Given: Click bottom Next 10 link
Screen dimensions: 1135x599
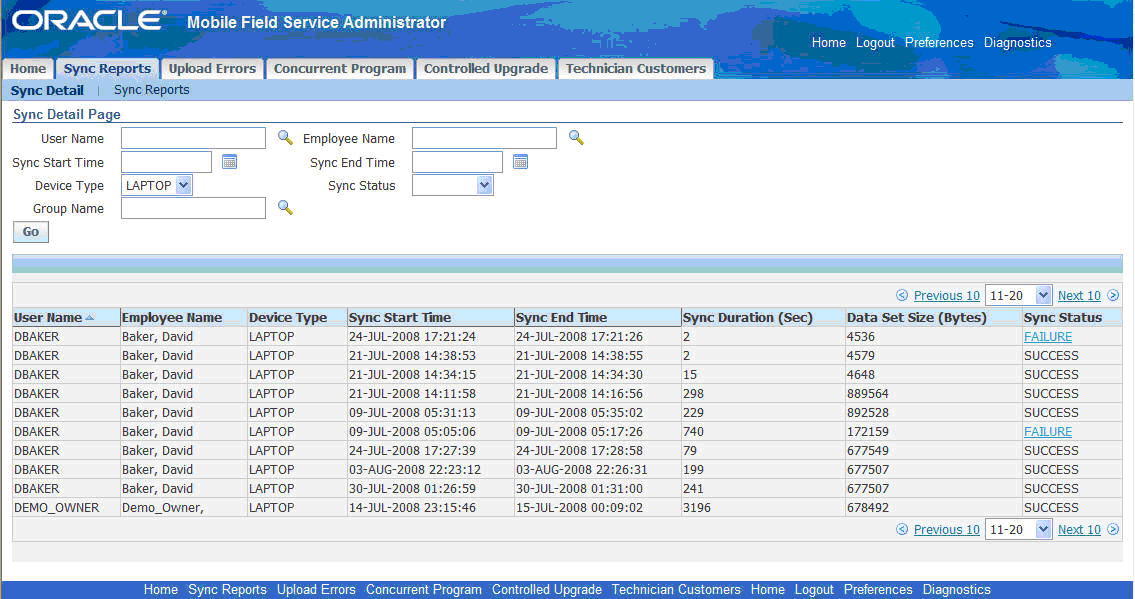Looking at the screenshot, I should click(1079, 529).
